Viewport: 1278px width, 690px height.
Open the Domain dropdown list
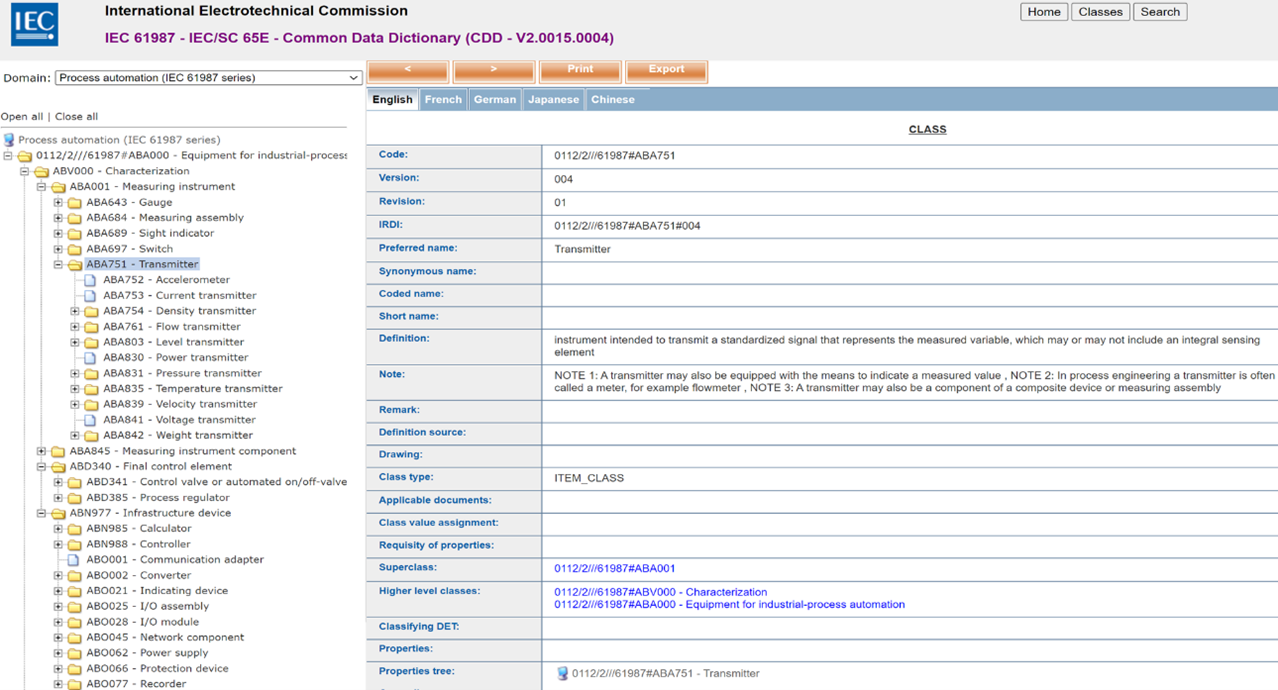pos(209,78)
